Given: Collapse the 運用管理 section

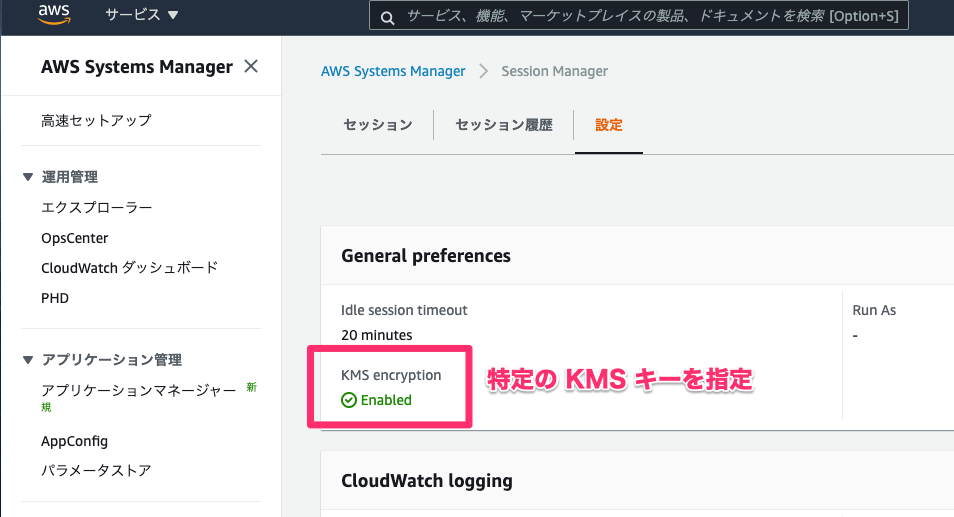Looking at the screenshot, I should click(x=28, y=177).
